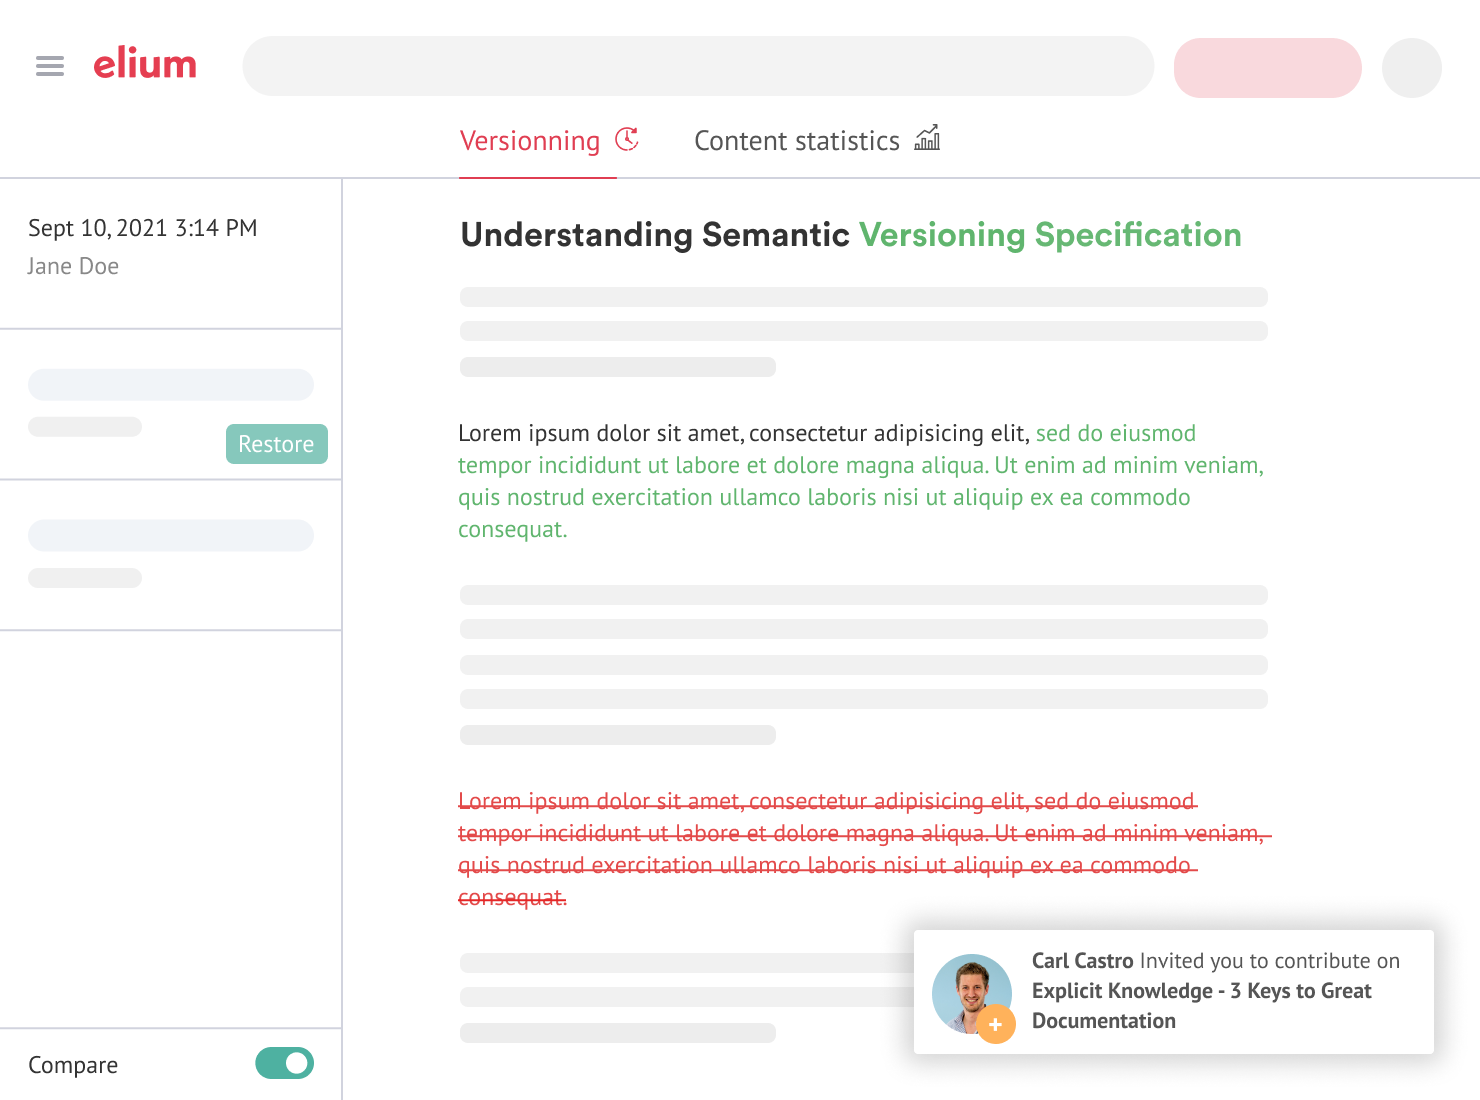Select the Sept 10, 2021 version entry
This screenshot has width=1480, height=1100.
pyautogui.click(x=170, y=248)
